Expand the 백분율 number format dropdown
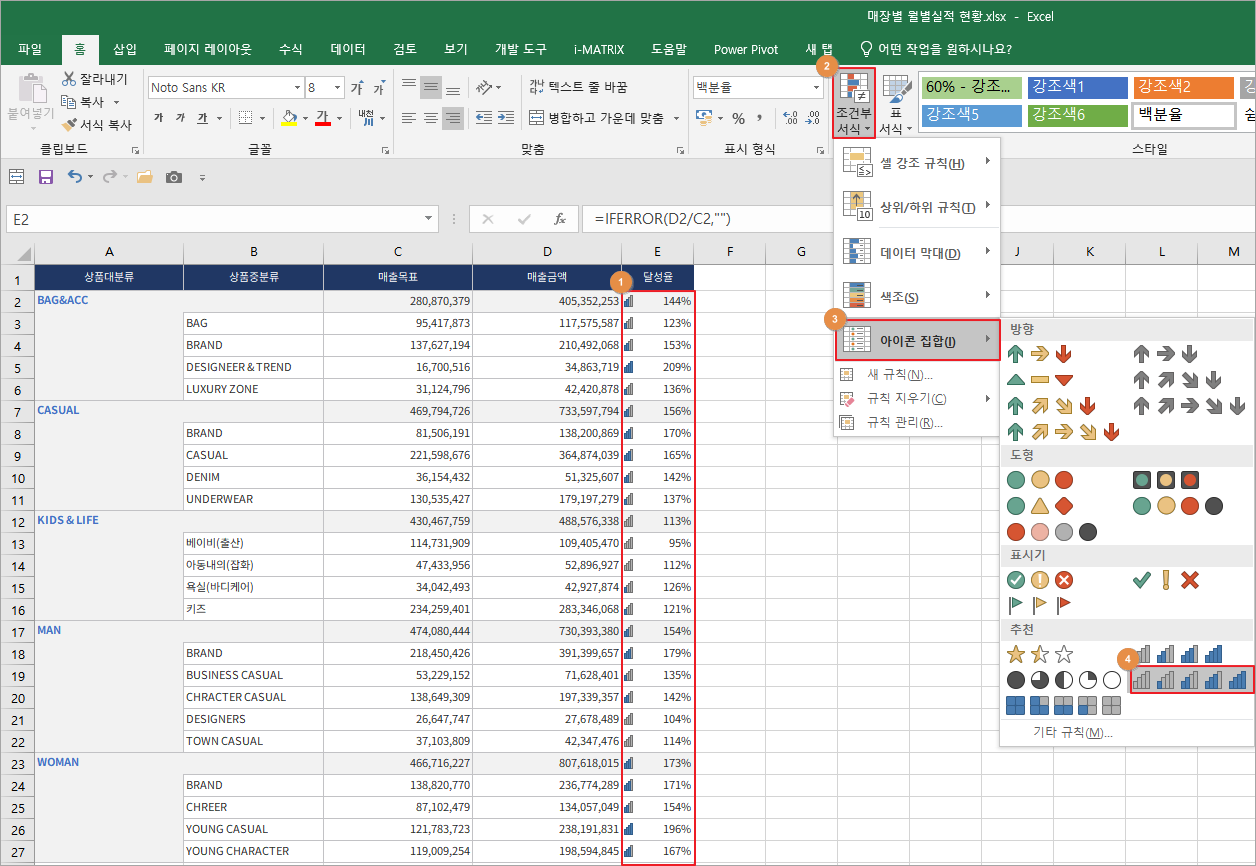The height and width of the screenshot is (866, 1256). click(816, 88)
